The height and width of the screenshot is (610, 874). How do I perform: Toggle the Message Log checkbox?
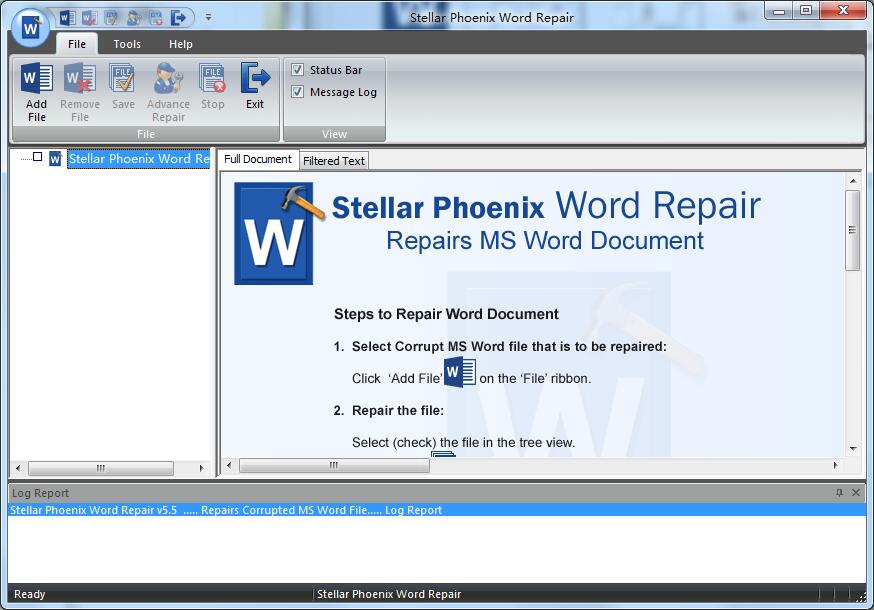coord(298,91)
